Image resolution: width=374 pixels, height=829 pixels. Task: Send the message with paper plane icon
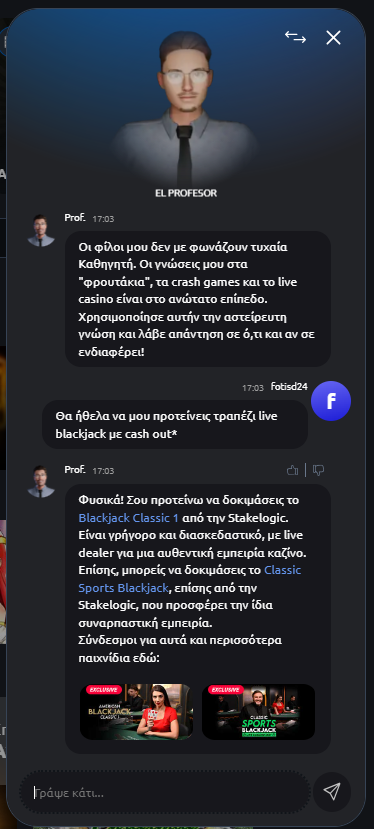coord(332,791)
